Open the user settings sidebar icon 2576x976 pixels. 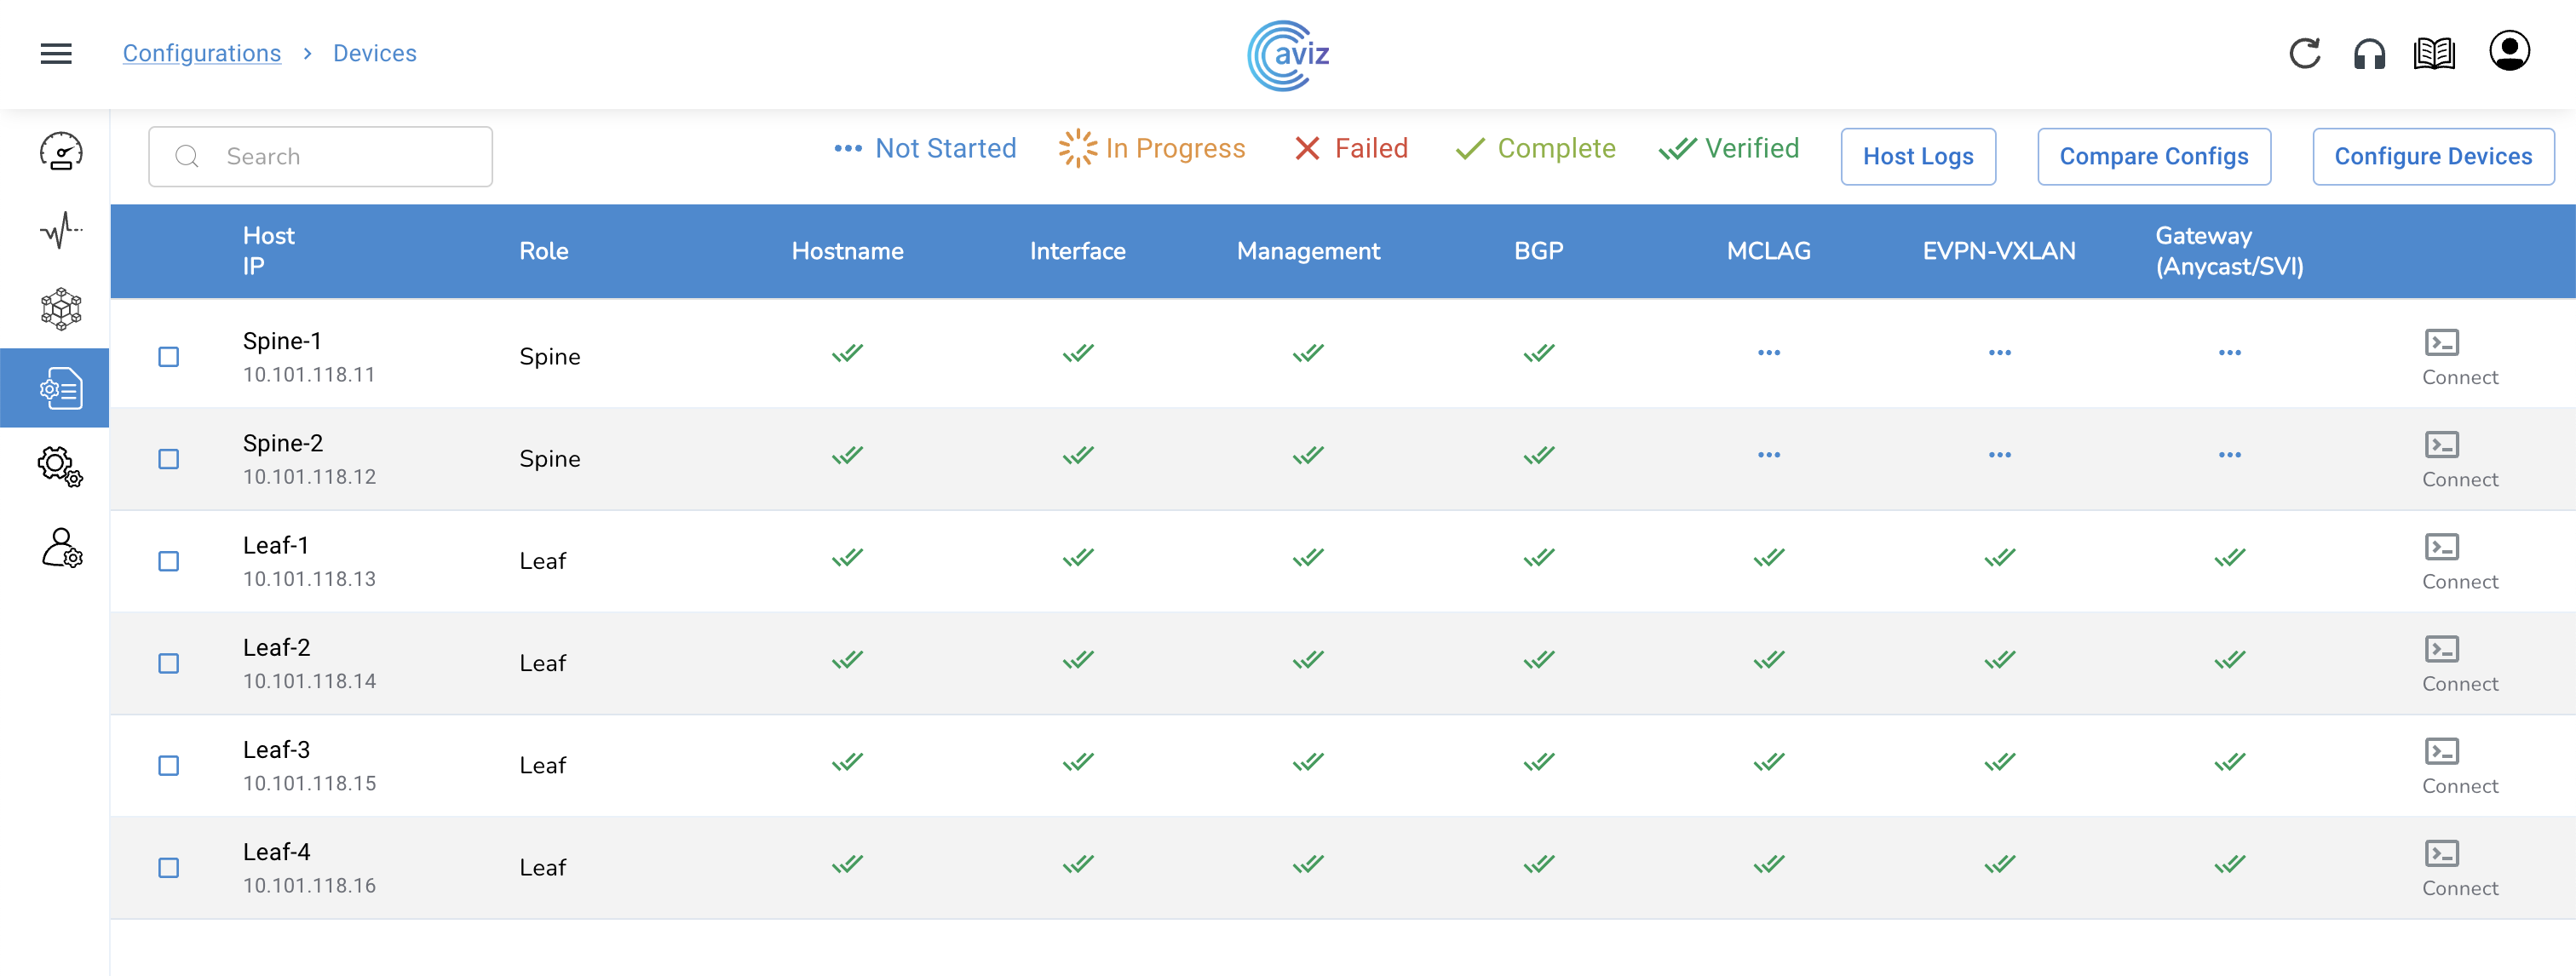[x=60, y=548]
